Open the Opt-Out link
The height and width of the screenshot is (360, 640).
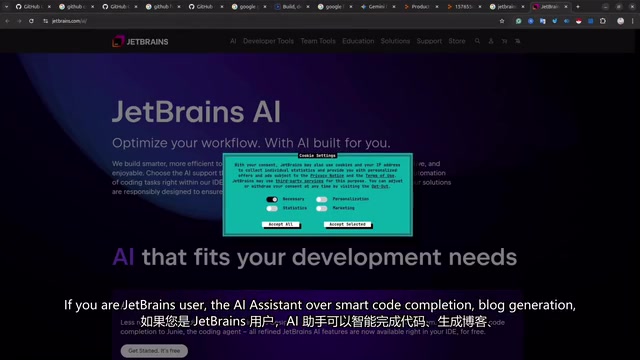[380, 186]
